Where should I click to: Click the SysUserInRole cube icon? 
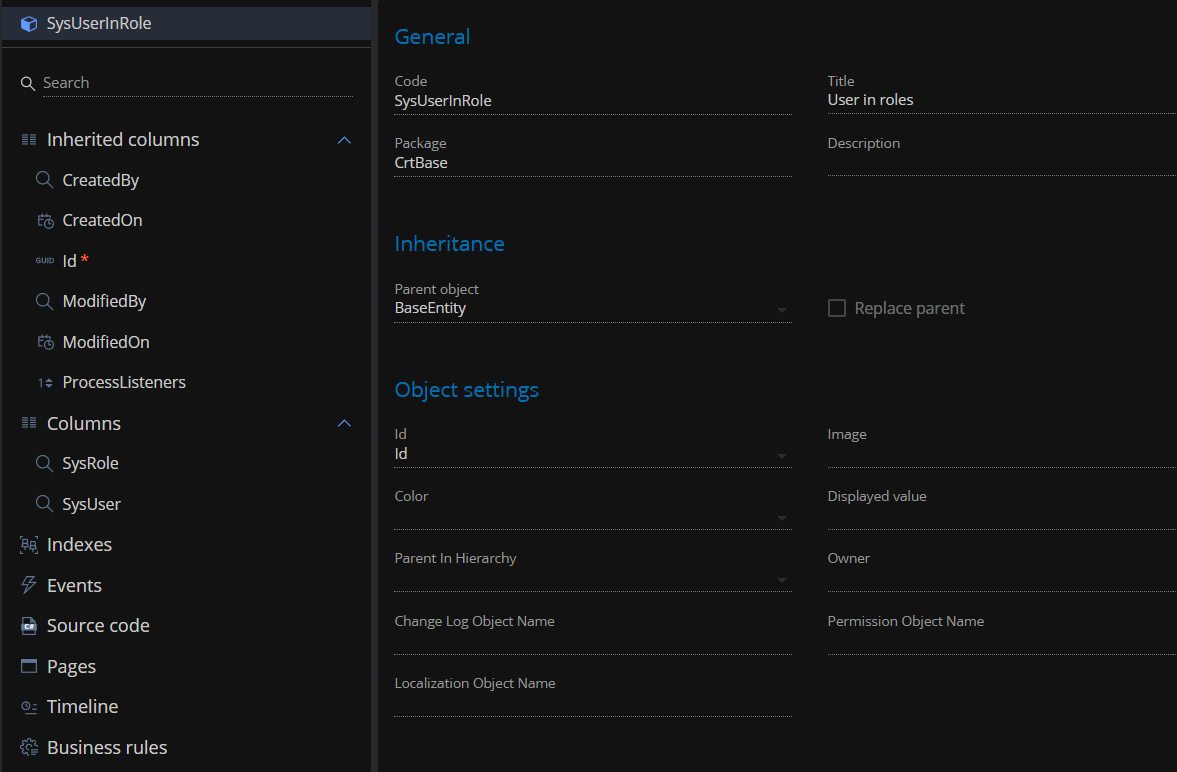point(29,23)
